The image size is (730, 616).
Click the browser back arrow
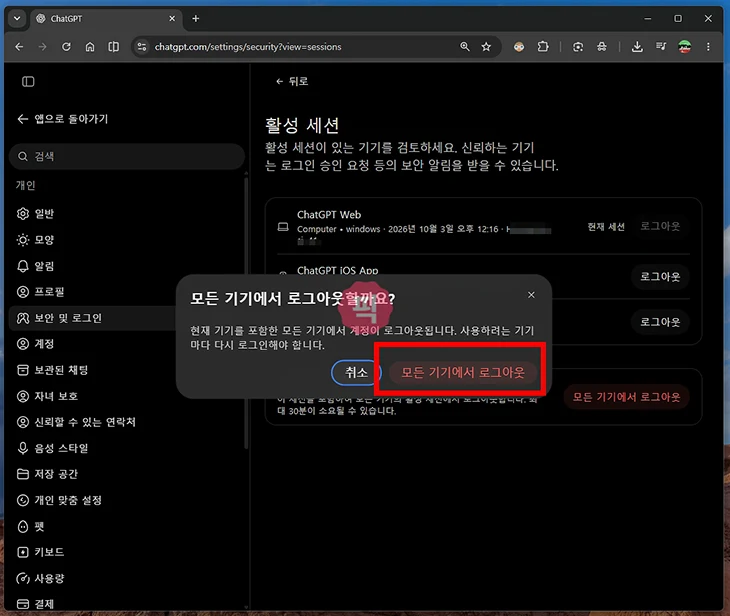tap(19, 47)
